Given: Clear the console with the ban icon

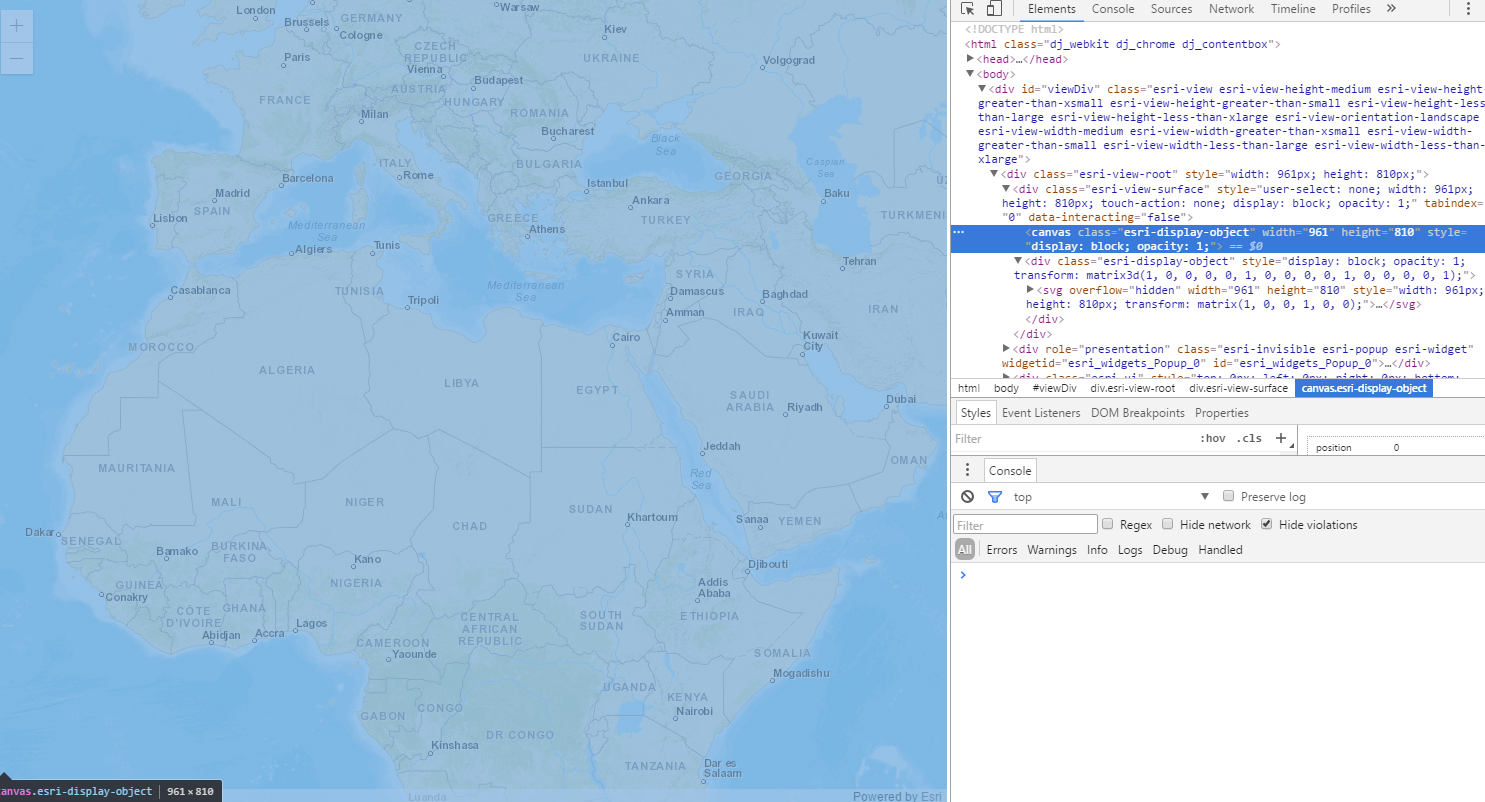Looking at the screenshot, I should tap(967, 497).
